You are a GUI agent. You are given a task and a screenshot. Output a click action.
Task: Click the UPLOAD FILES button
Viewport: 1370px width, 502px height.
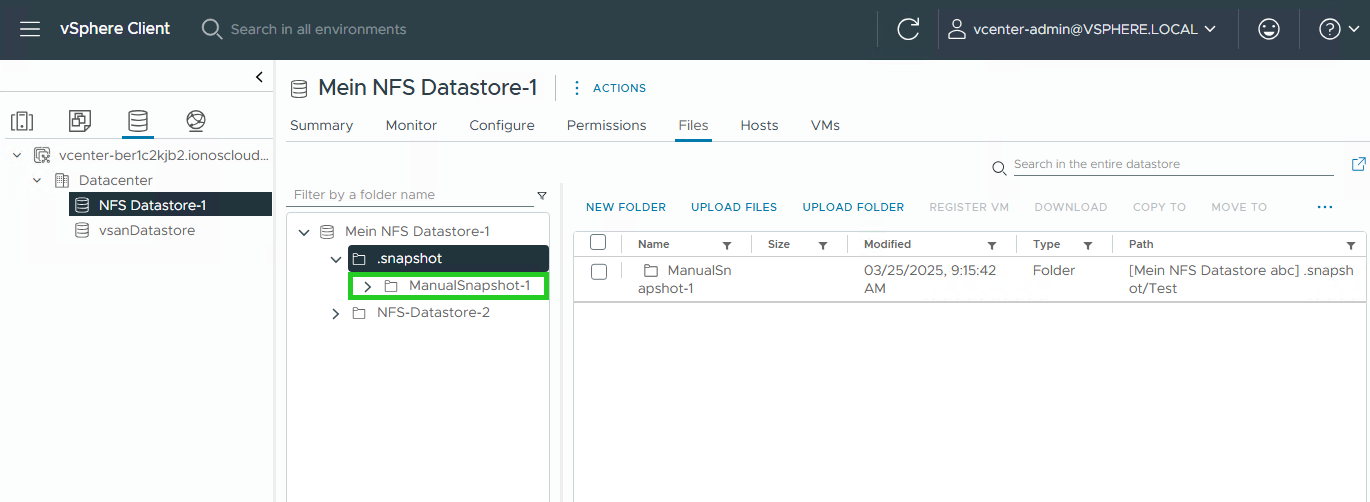pos(733,207)
